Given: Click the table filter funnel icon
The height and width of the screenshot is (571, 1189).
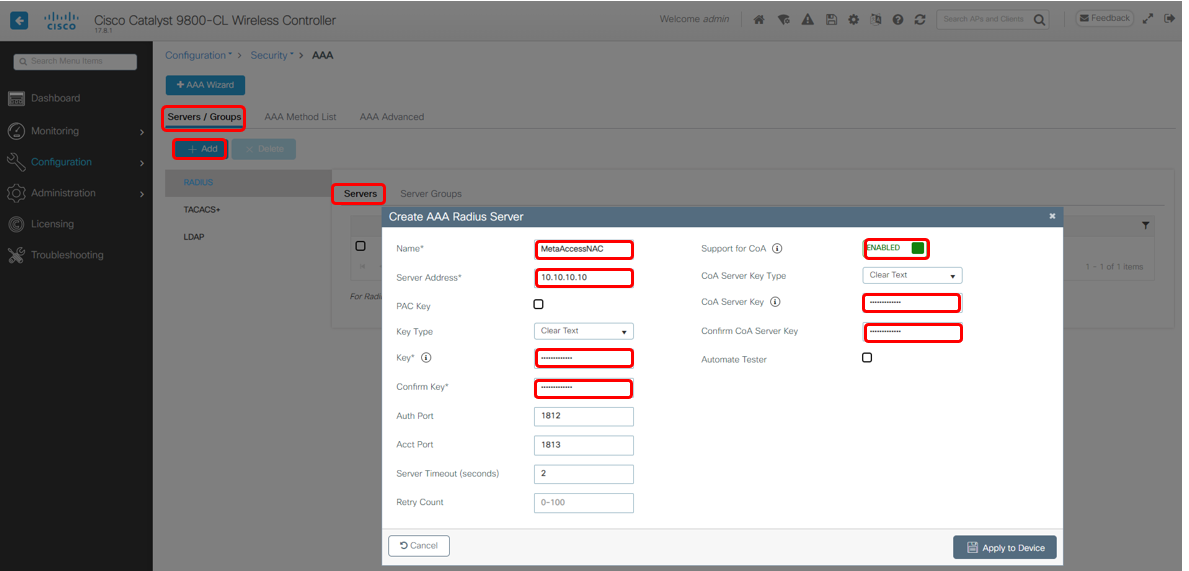Looking at the screenshot, I should (1145, 225).
